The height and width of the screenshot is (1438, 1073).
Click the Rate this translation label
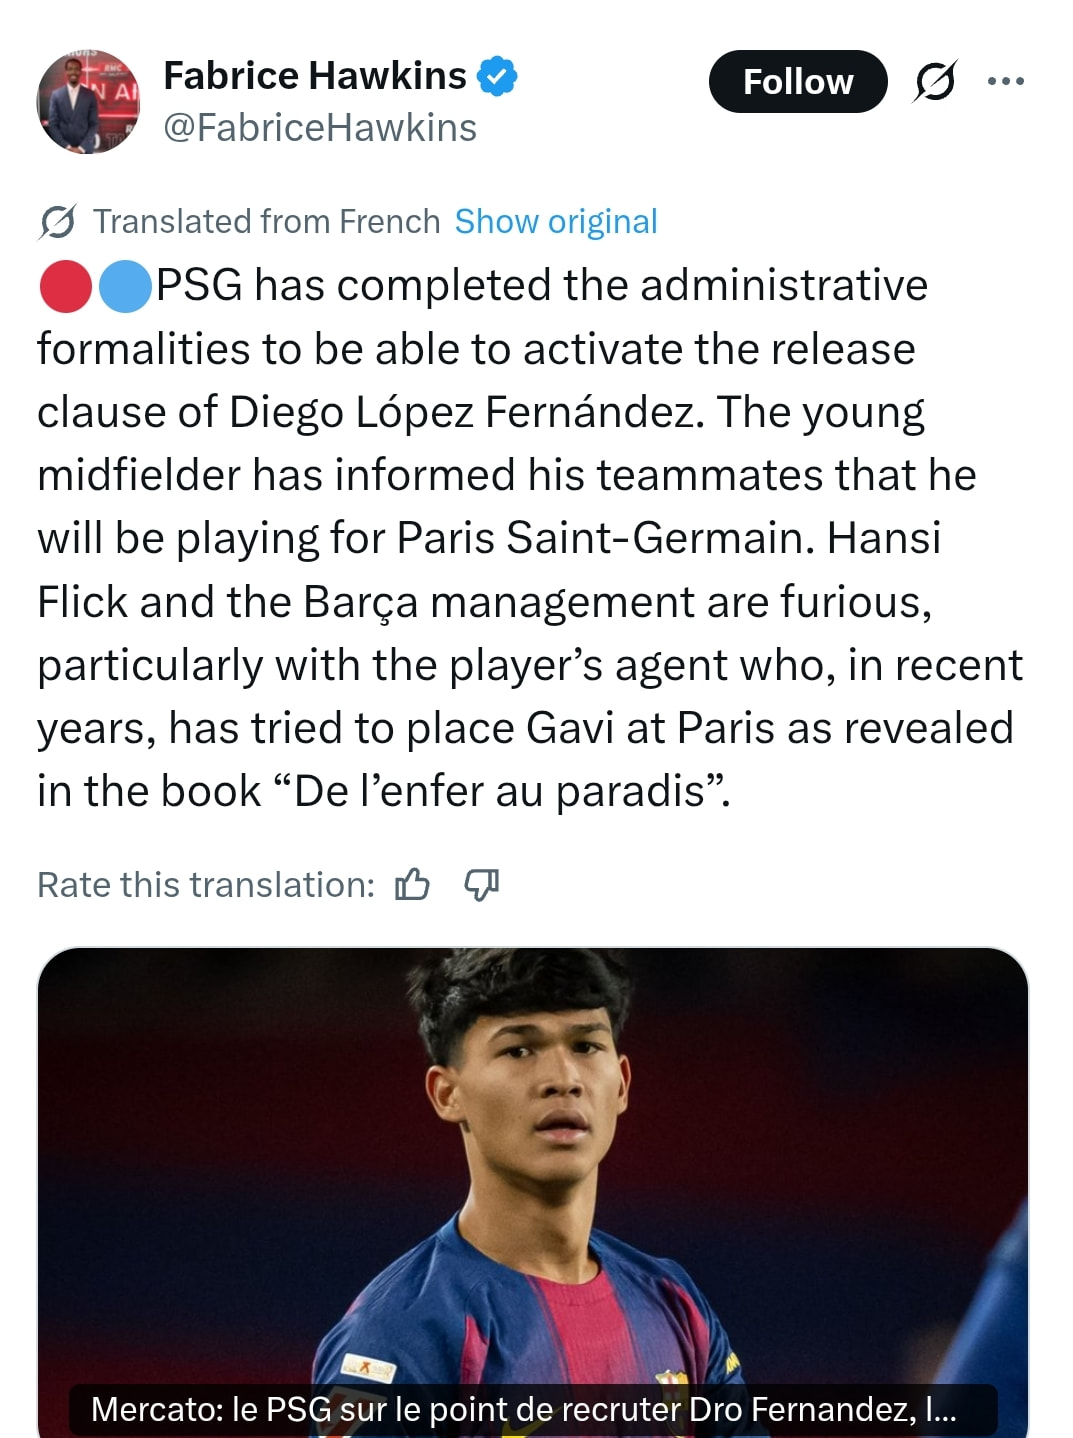[x=206, y=884]
